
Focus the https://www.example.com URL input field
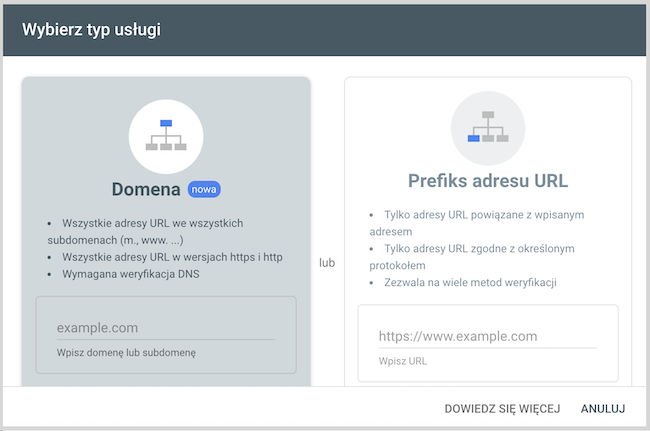pos(488,336)
